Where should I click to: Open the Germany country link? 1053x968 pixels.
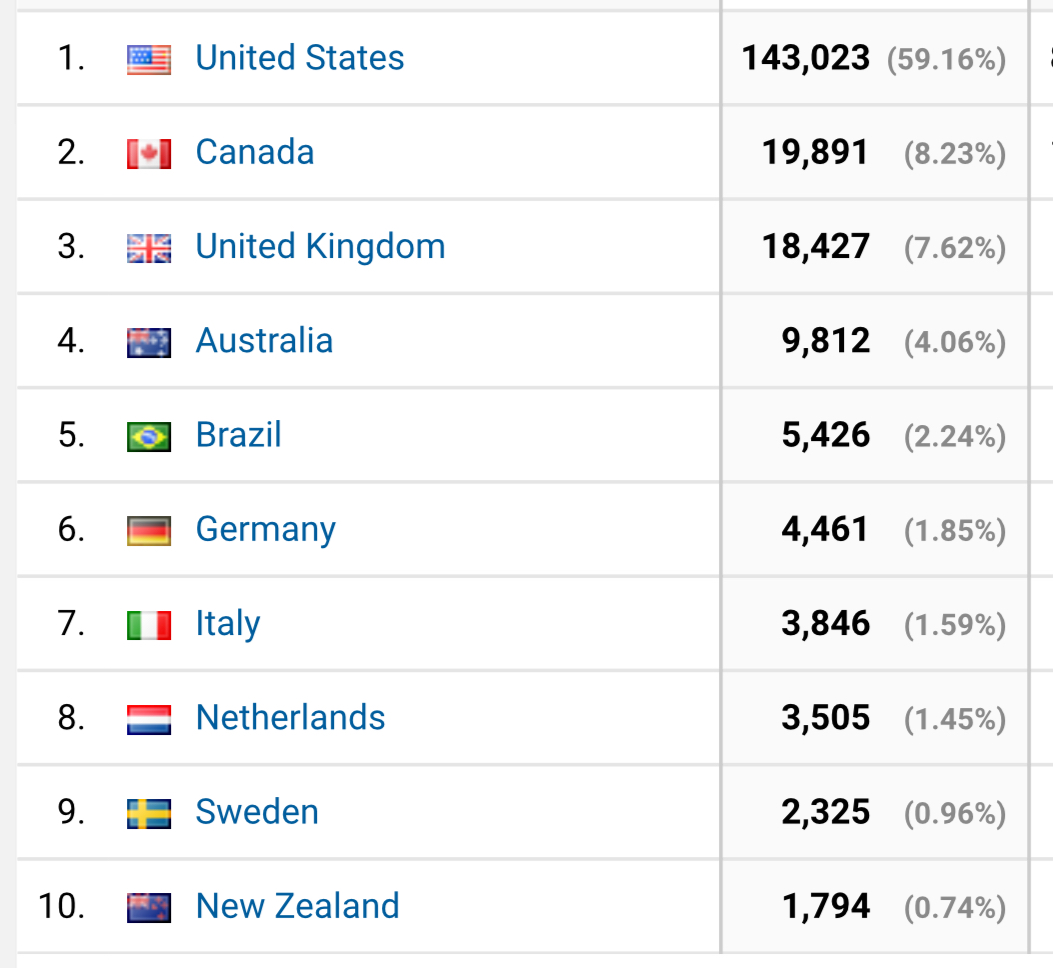pos(265,529)
